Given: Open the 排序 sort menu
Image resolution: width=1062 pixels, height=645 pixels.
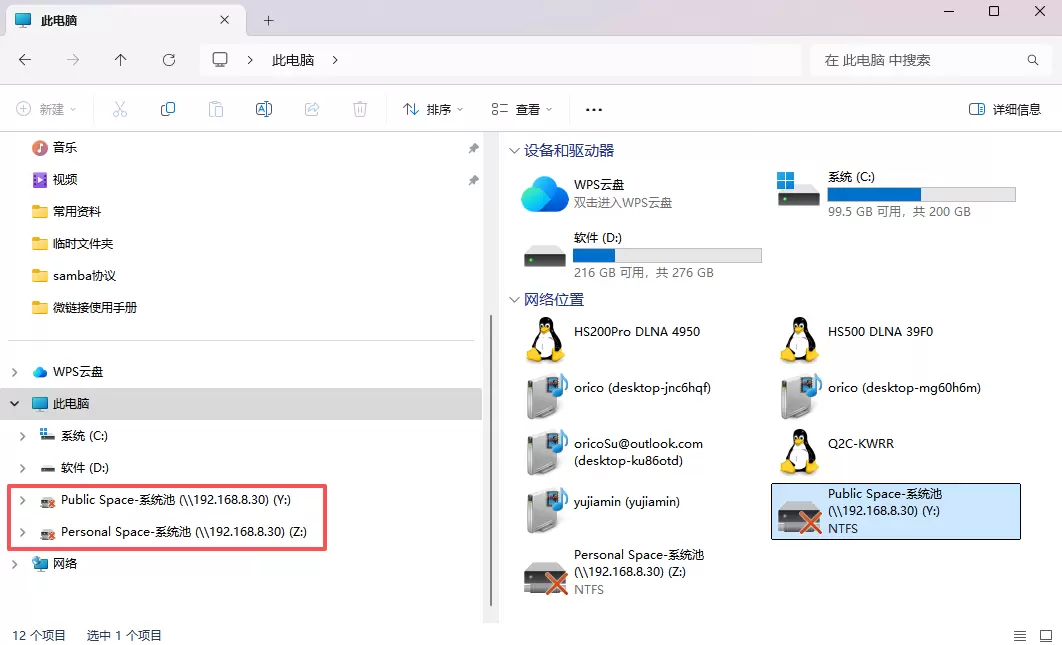Looking at the screenshot, I should coord(433,109).
